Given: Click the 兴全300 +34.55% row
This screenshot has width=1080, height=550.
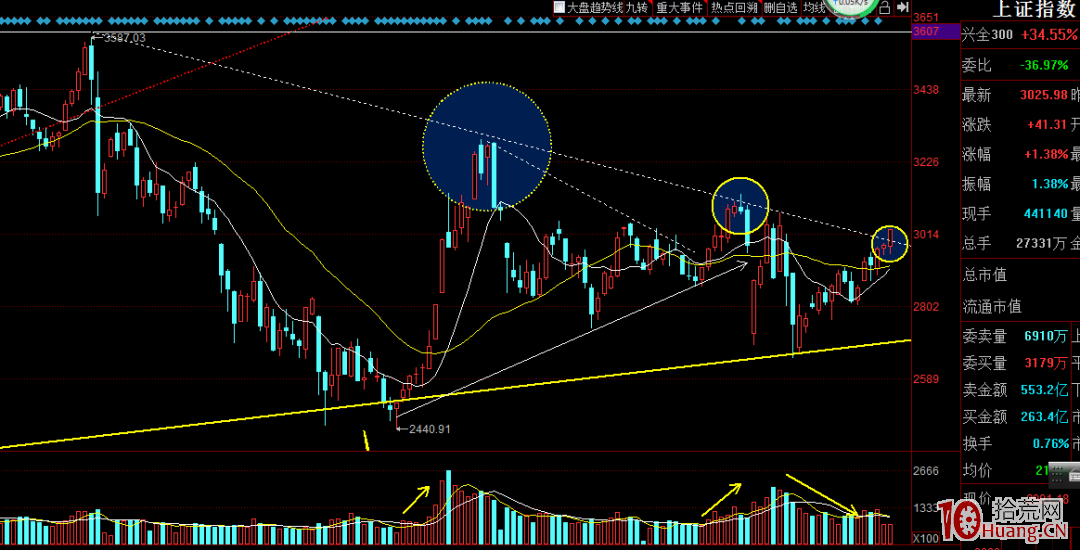Looking at the screenshot, I should click(x=1019, y=34).
